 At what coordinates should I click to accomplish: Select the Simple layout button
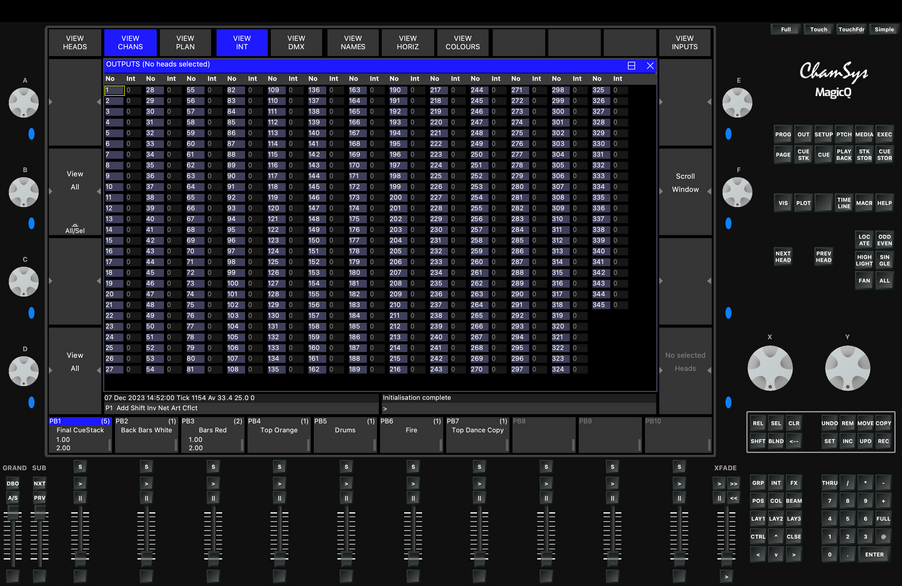coord(884,29)
